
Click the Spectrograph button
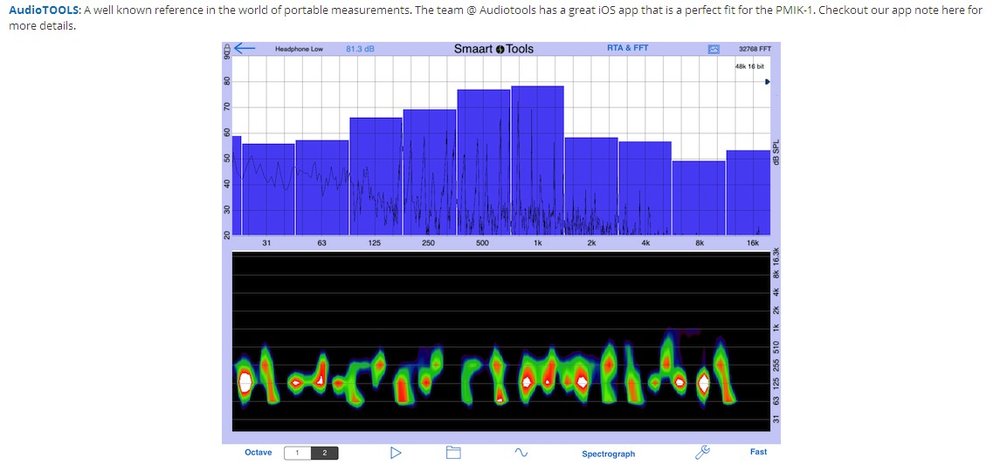(608, 454)
